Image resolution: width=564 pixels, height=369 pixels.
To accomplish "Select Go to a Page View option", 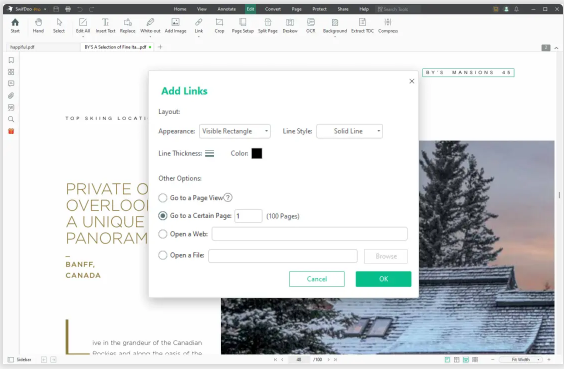I will point(163,198).
